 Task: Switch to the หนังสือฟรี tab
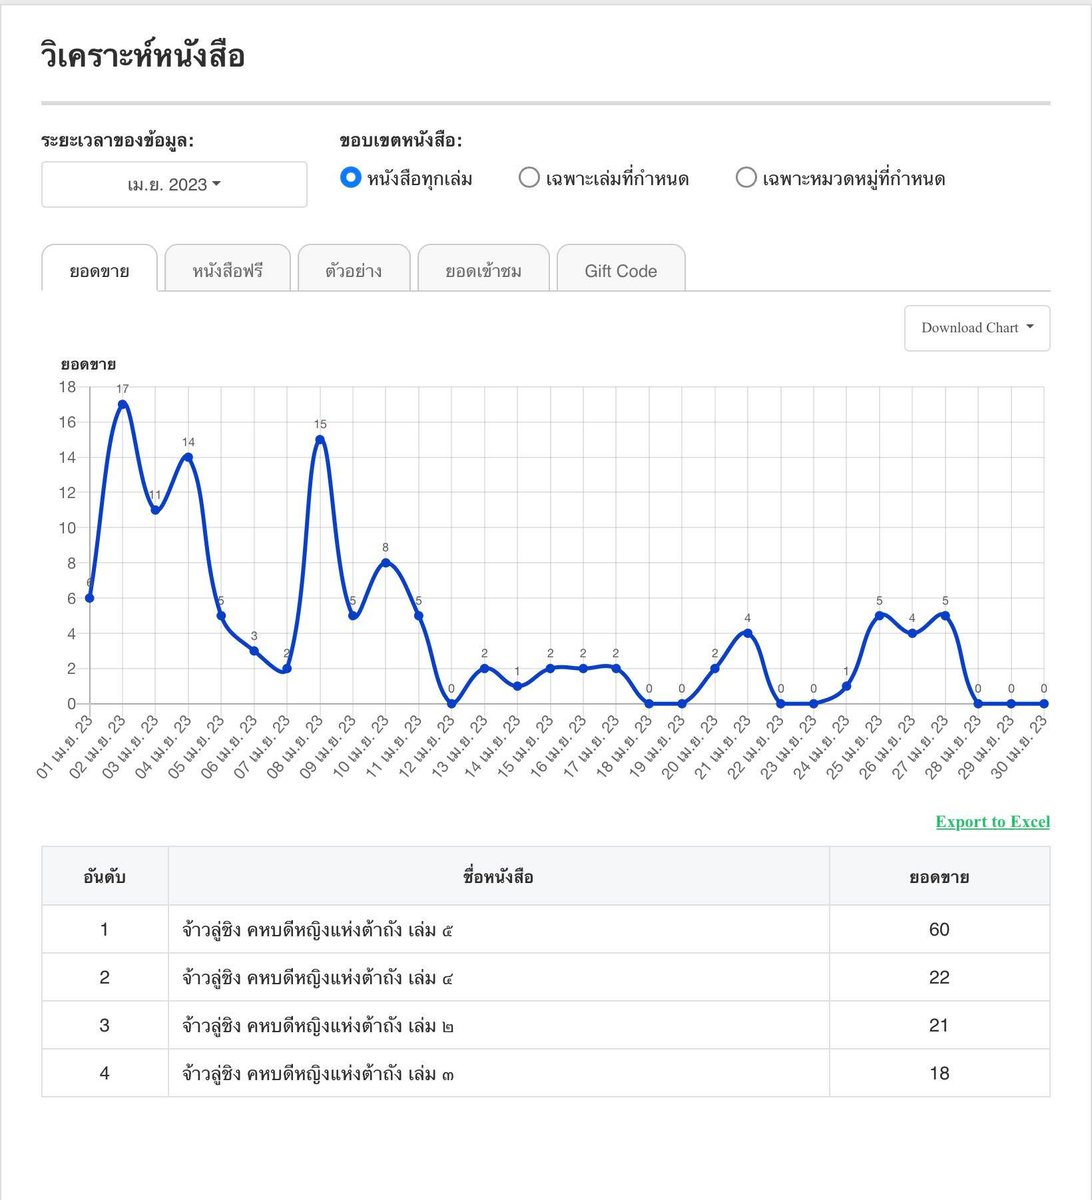228,270
